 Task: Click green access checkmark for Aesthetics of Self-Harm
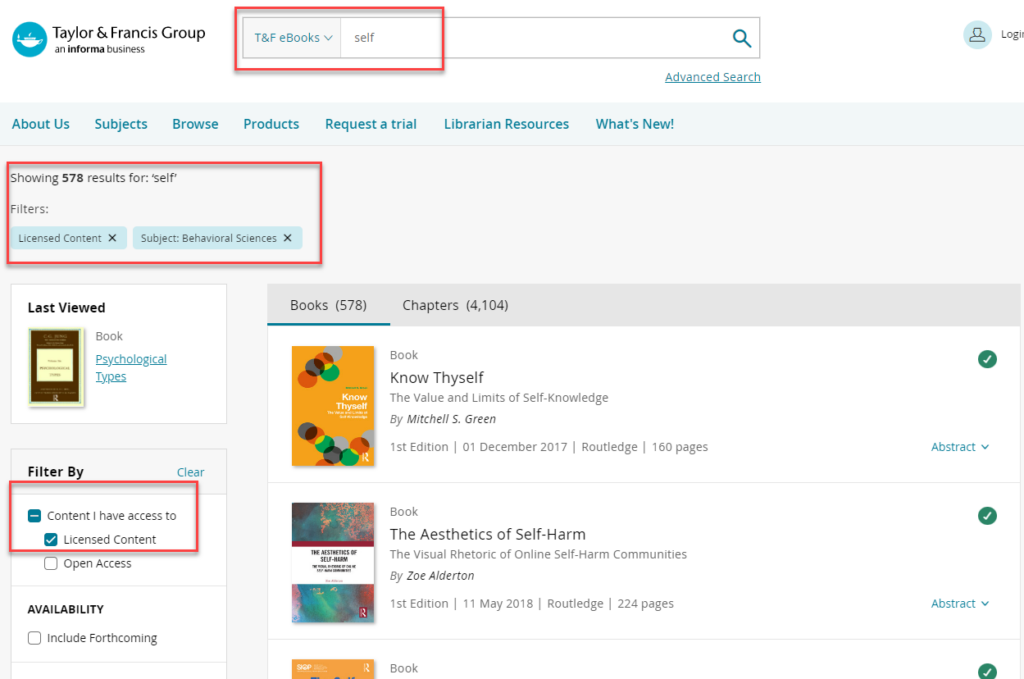pos(987,516)
